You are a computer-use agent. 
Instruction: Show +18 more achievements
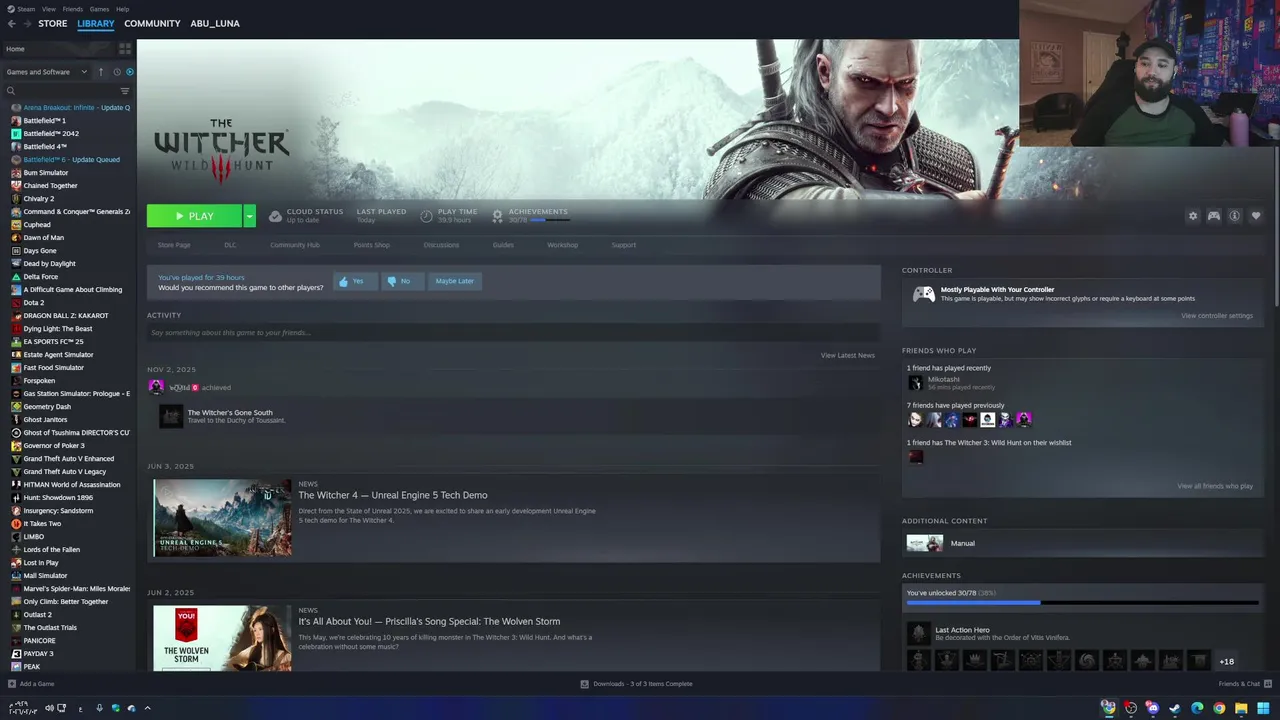point(1226,661)
